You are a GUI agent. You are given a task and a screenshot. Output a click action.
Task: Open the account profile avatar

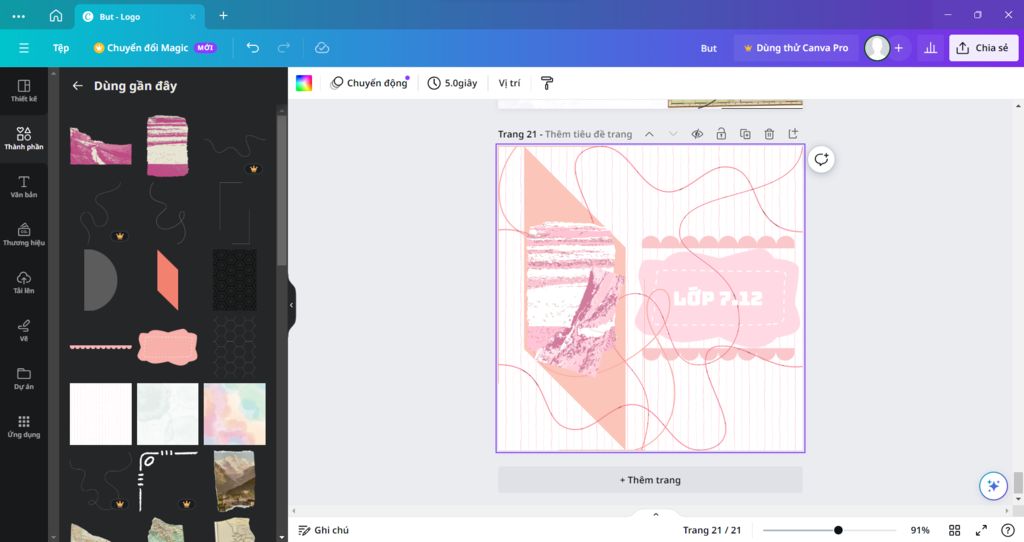click(876, 48)
